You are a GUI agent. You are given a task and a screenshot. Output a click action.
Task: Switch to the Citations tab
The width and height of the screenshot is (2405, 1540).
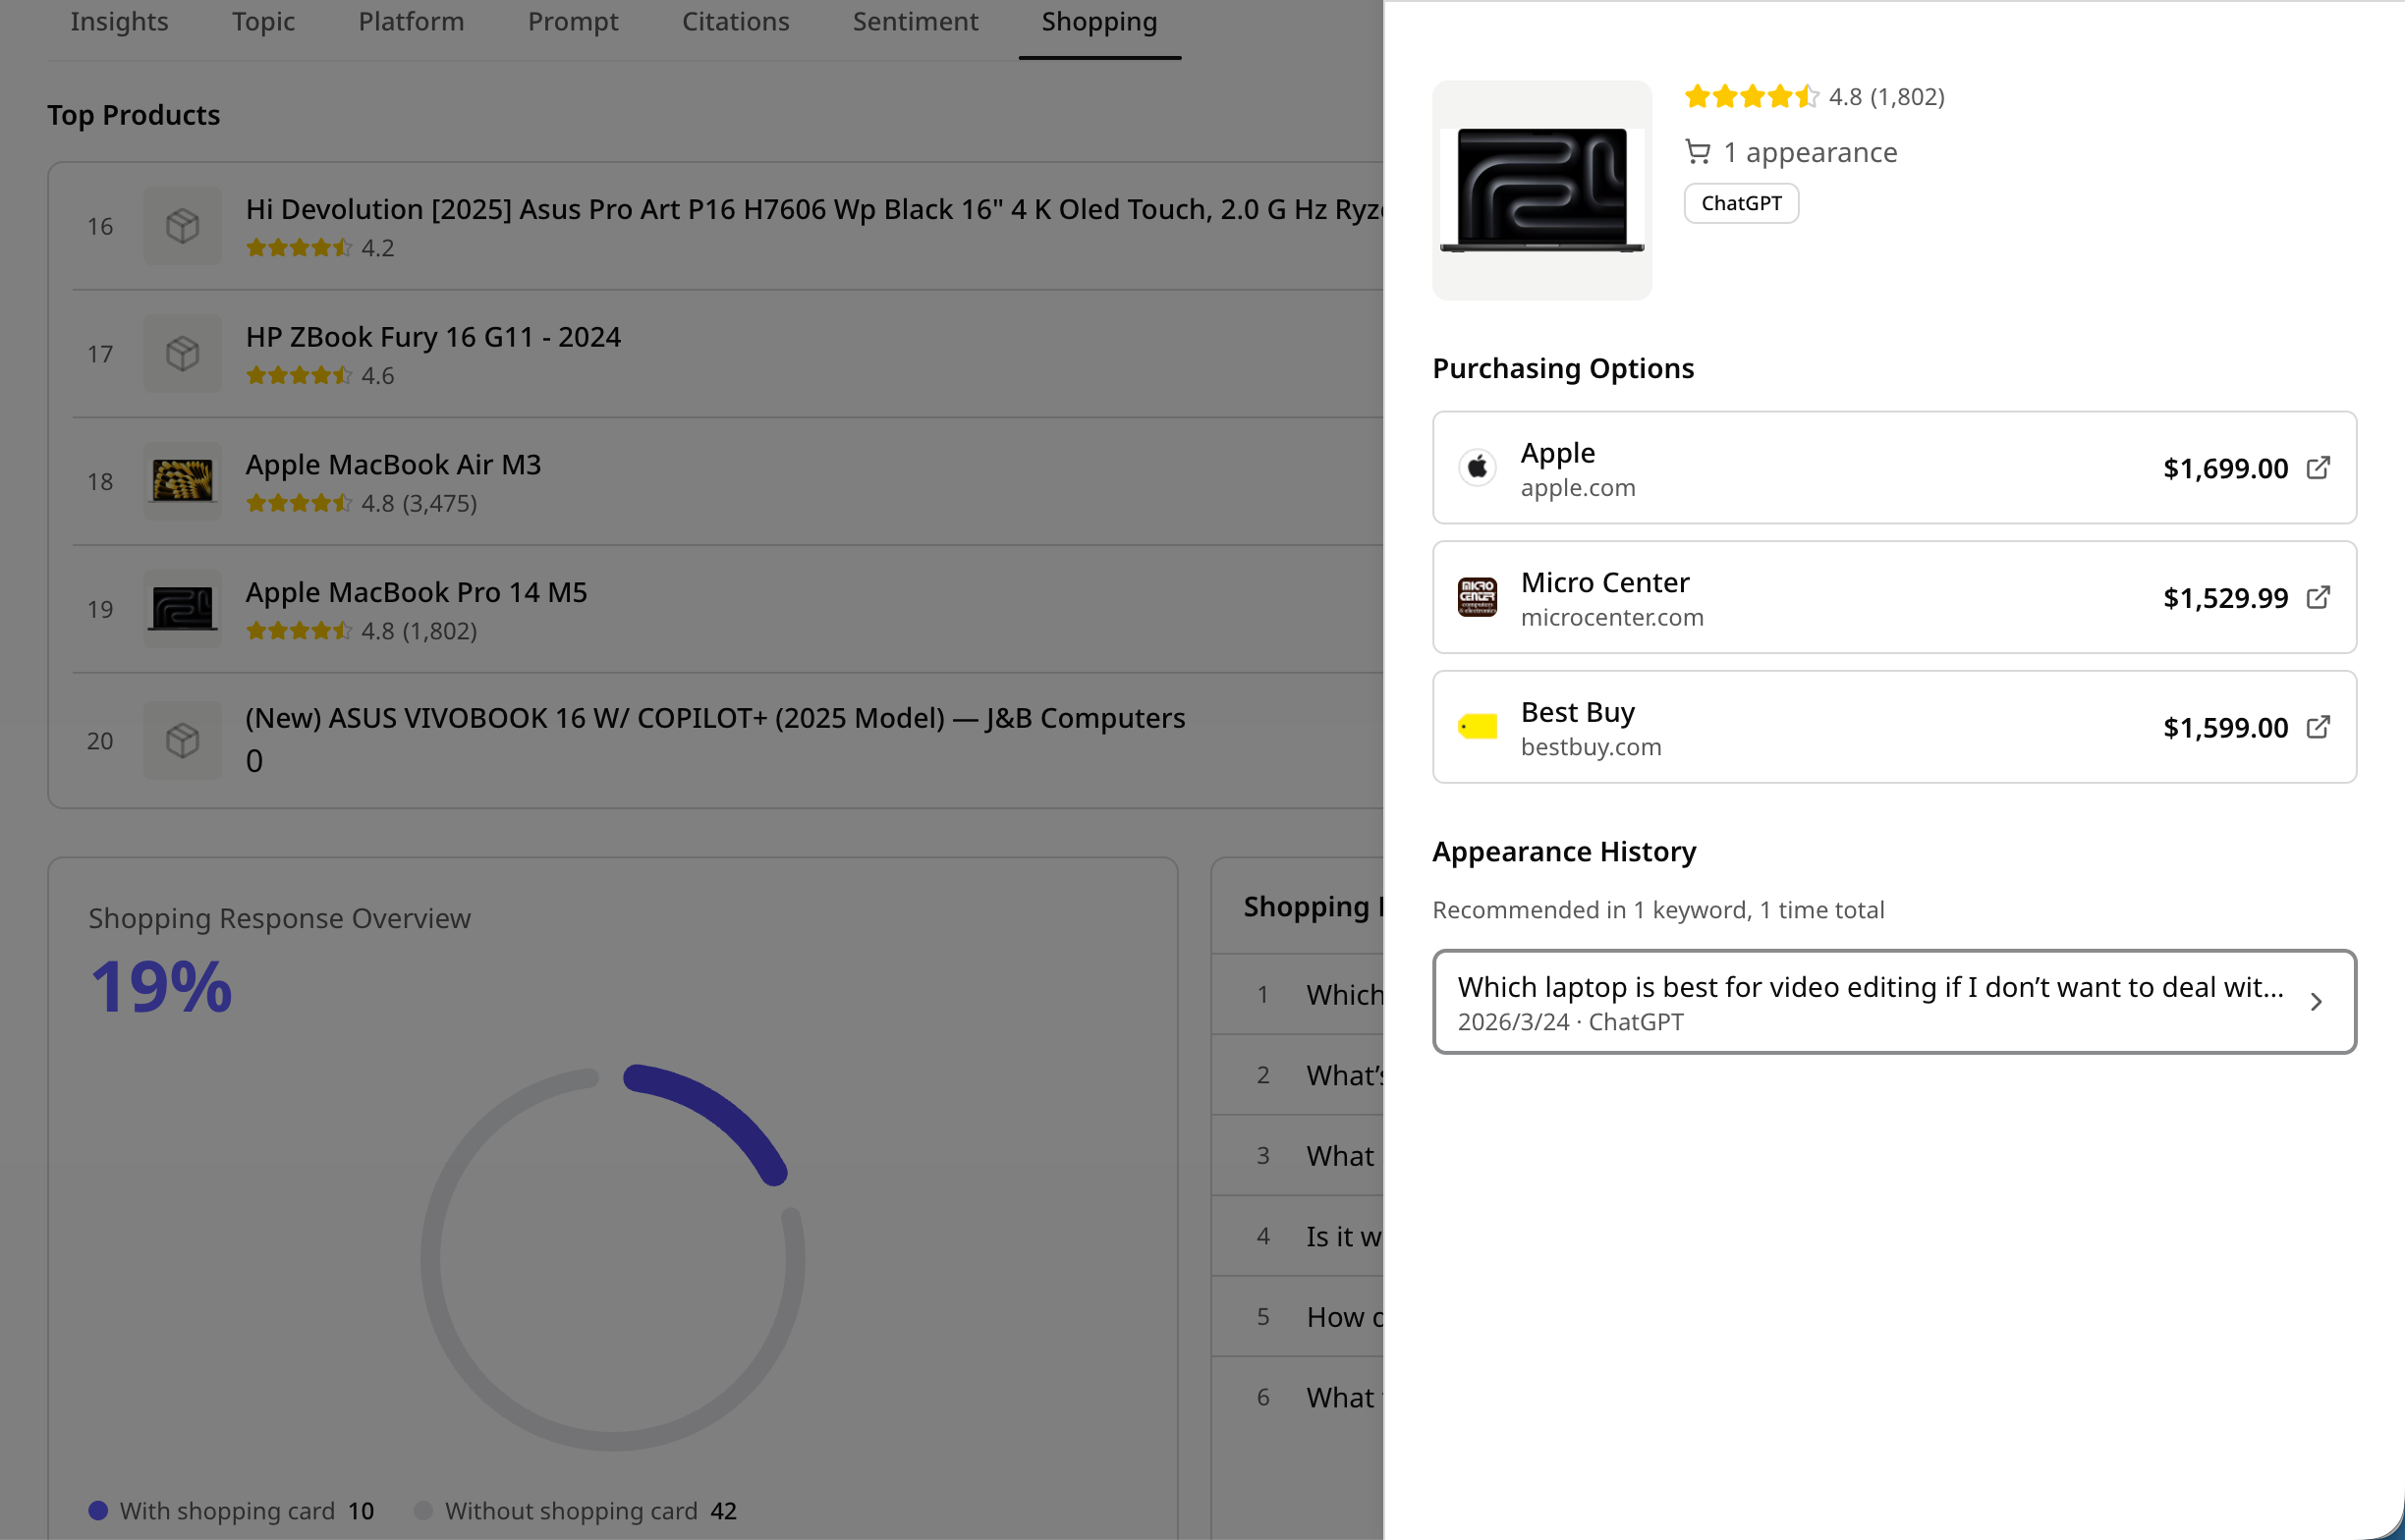tap(735, 22)
